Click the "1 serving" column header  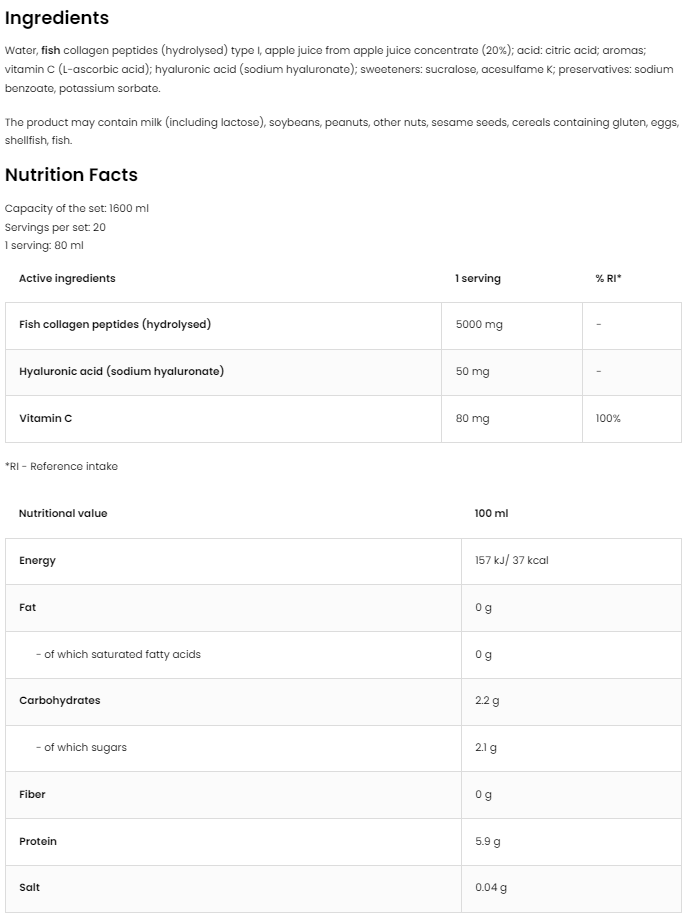coord(478,278)
